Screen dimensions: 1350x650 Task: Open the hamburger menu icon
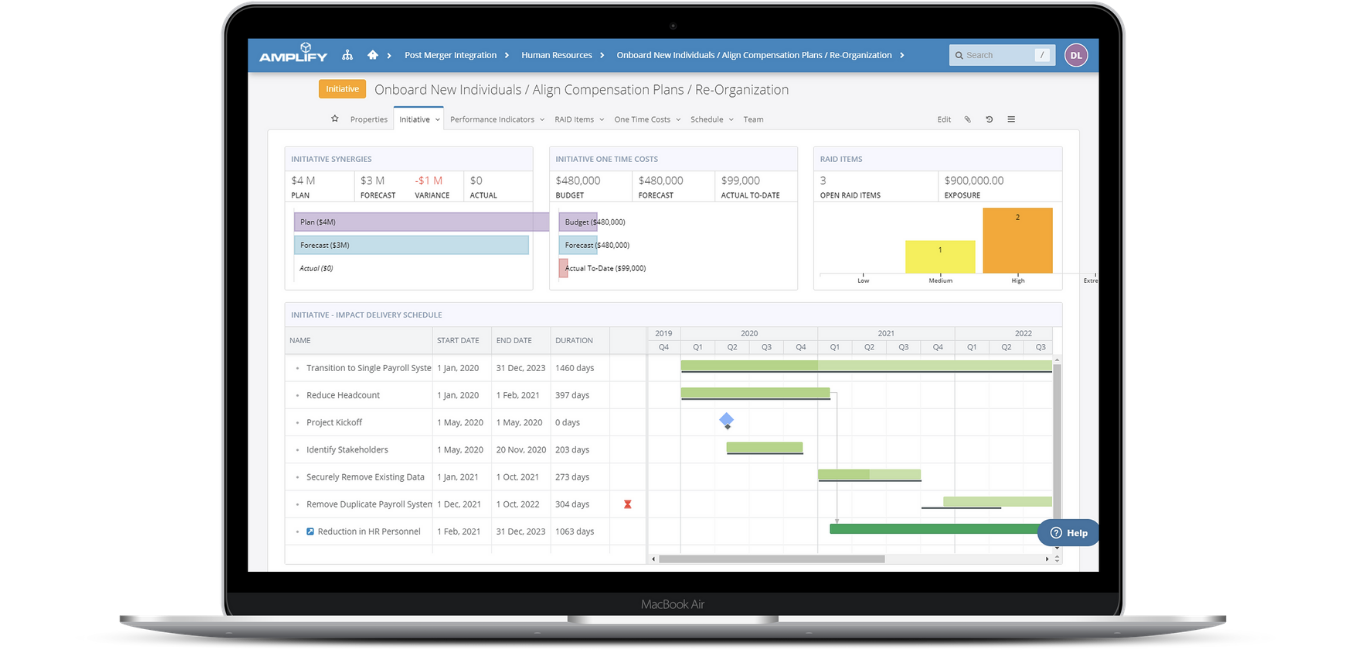point(1011,119)
